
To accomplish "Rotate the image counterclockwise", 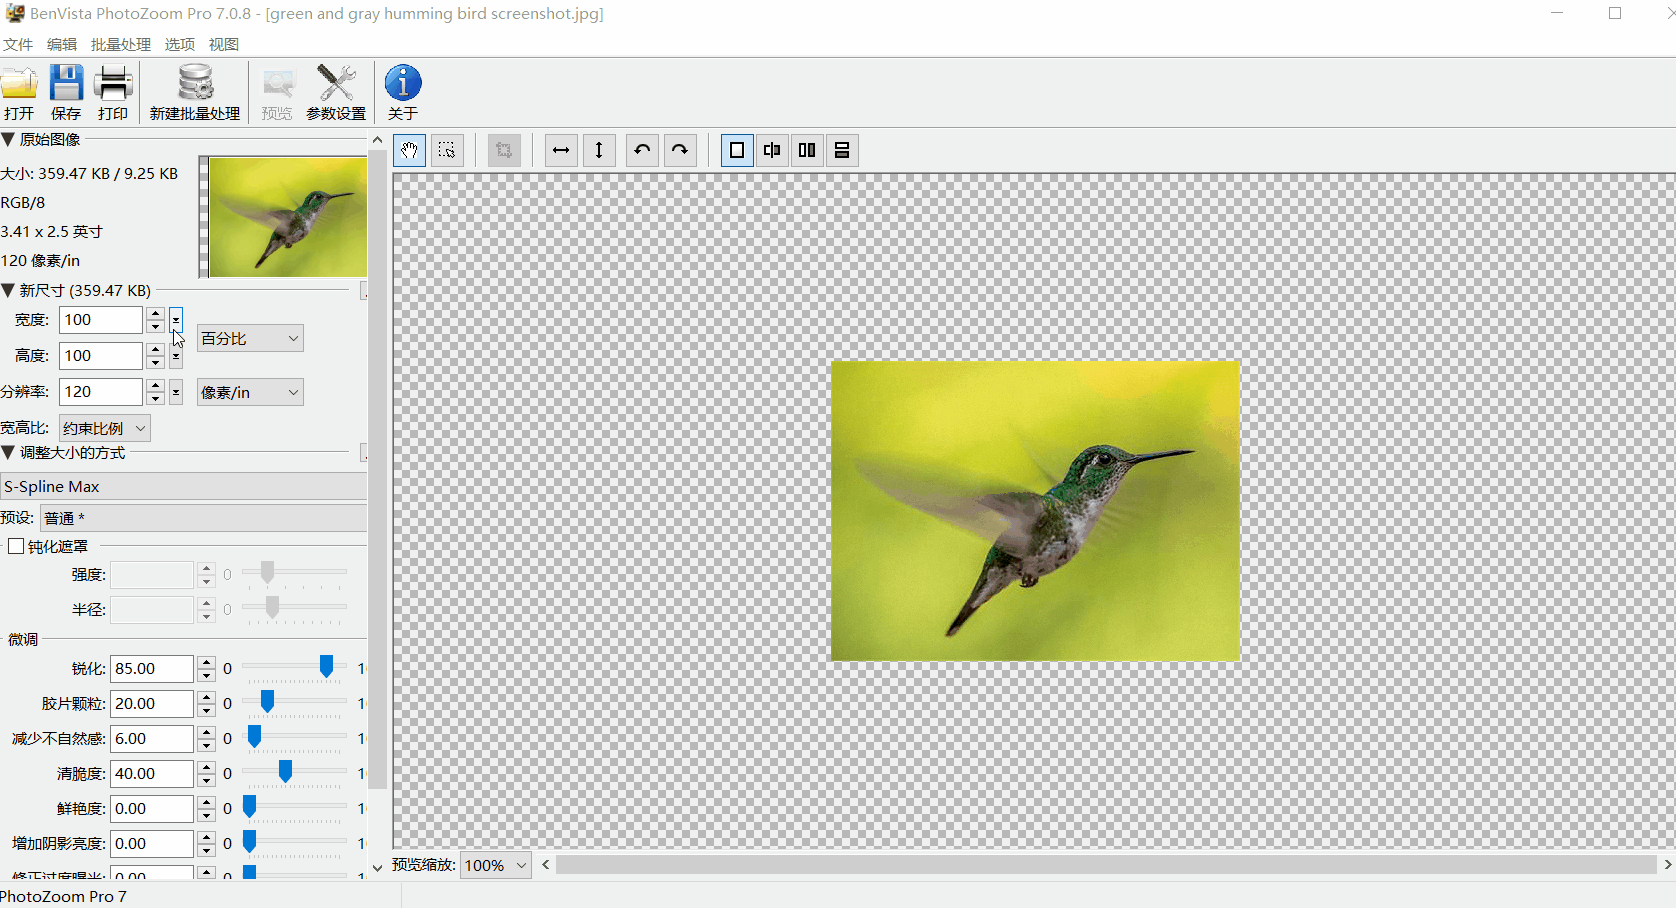I will (x=642, y=150).
